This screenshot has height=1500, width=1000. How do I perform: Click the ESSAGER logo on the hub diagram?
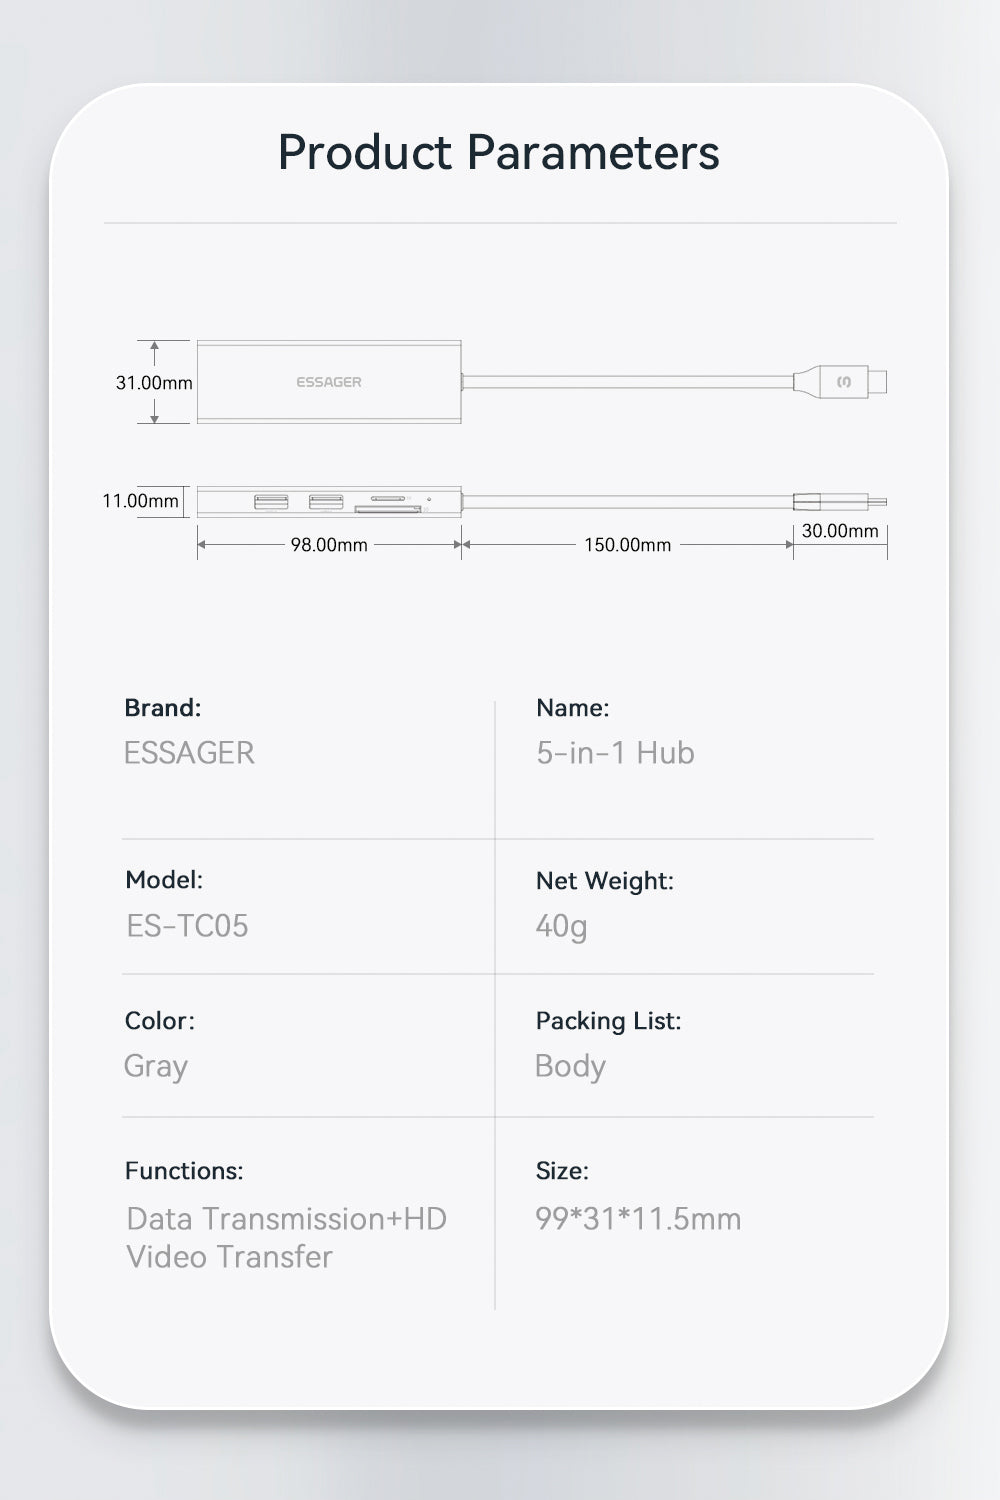(x=329, y=382)
